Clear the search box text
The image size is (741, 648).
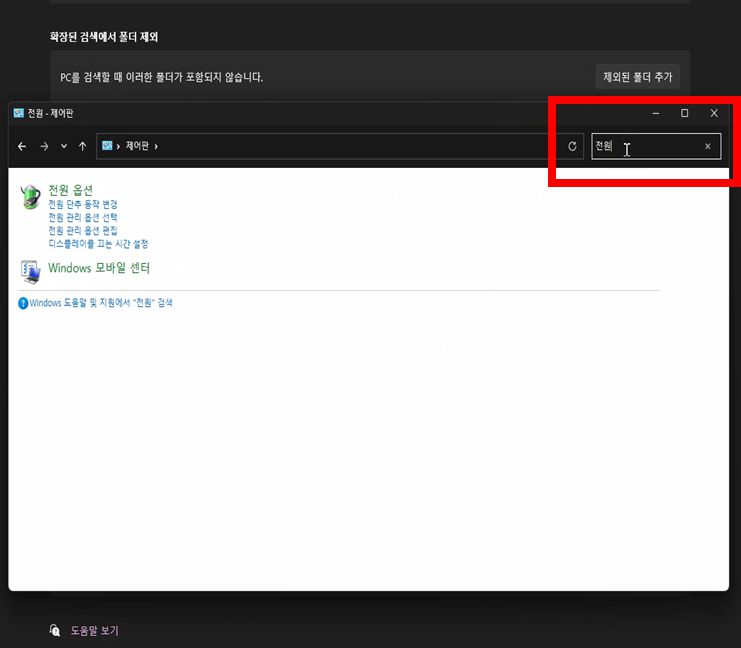pyautogui.click(x=707, y=147)
